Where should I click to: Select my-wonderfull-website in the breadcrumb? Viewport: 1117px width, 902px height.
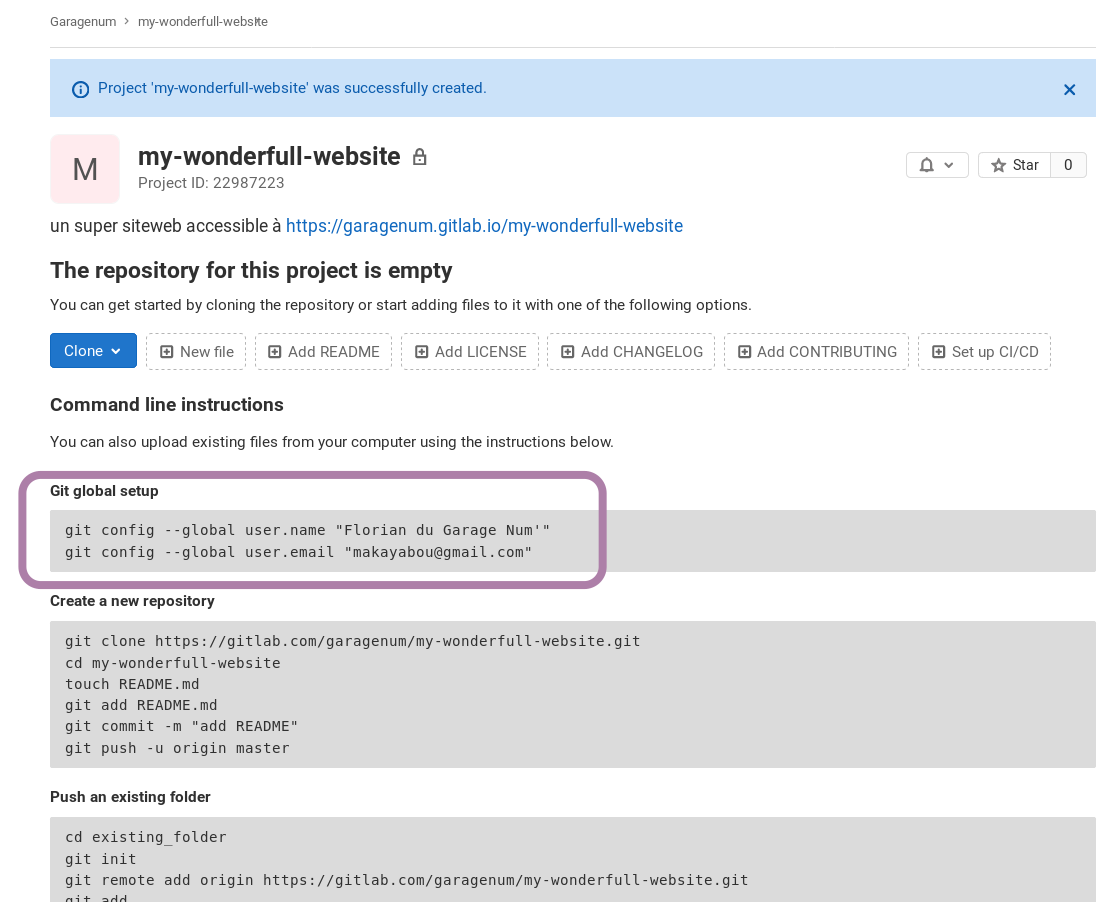(202, 21)
